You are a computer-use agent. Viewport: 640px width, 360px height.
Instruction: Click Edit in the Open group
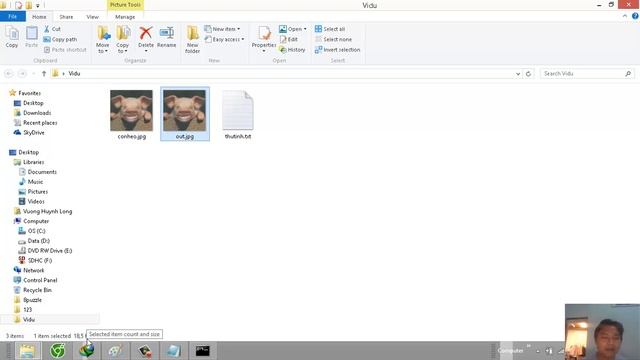(x=289, y=39)
